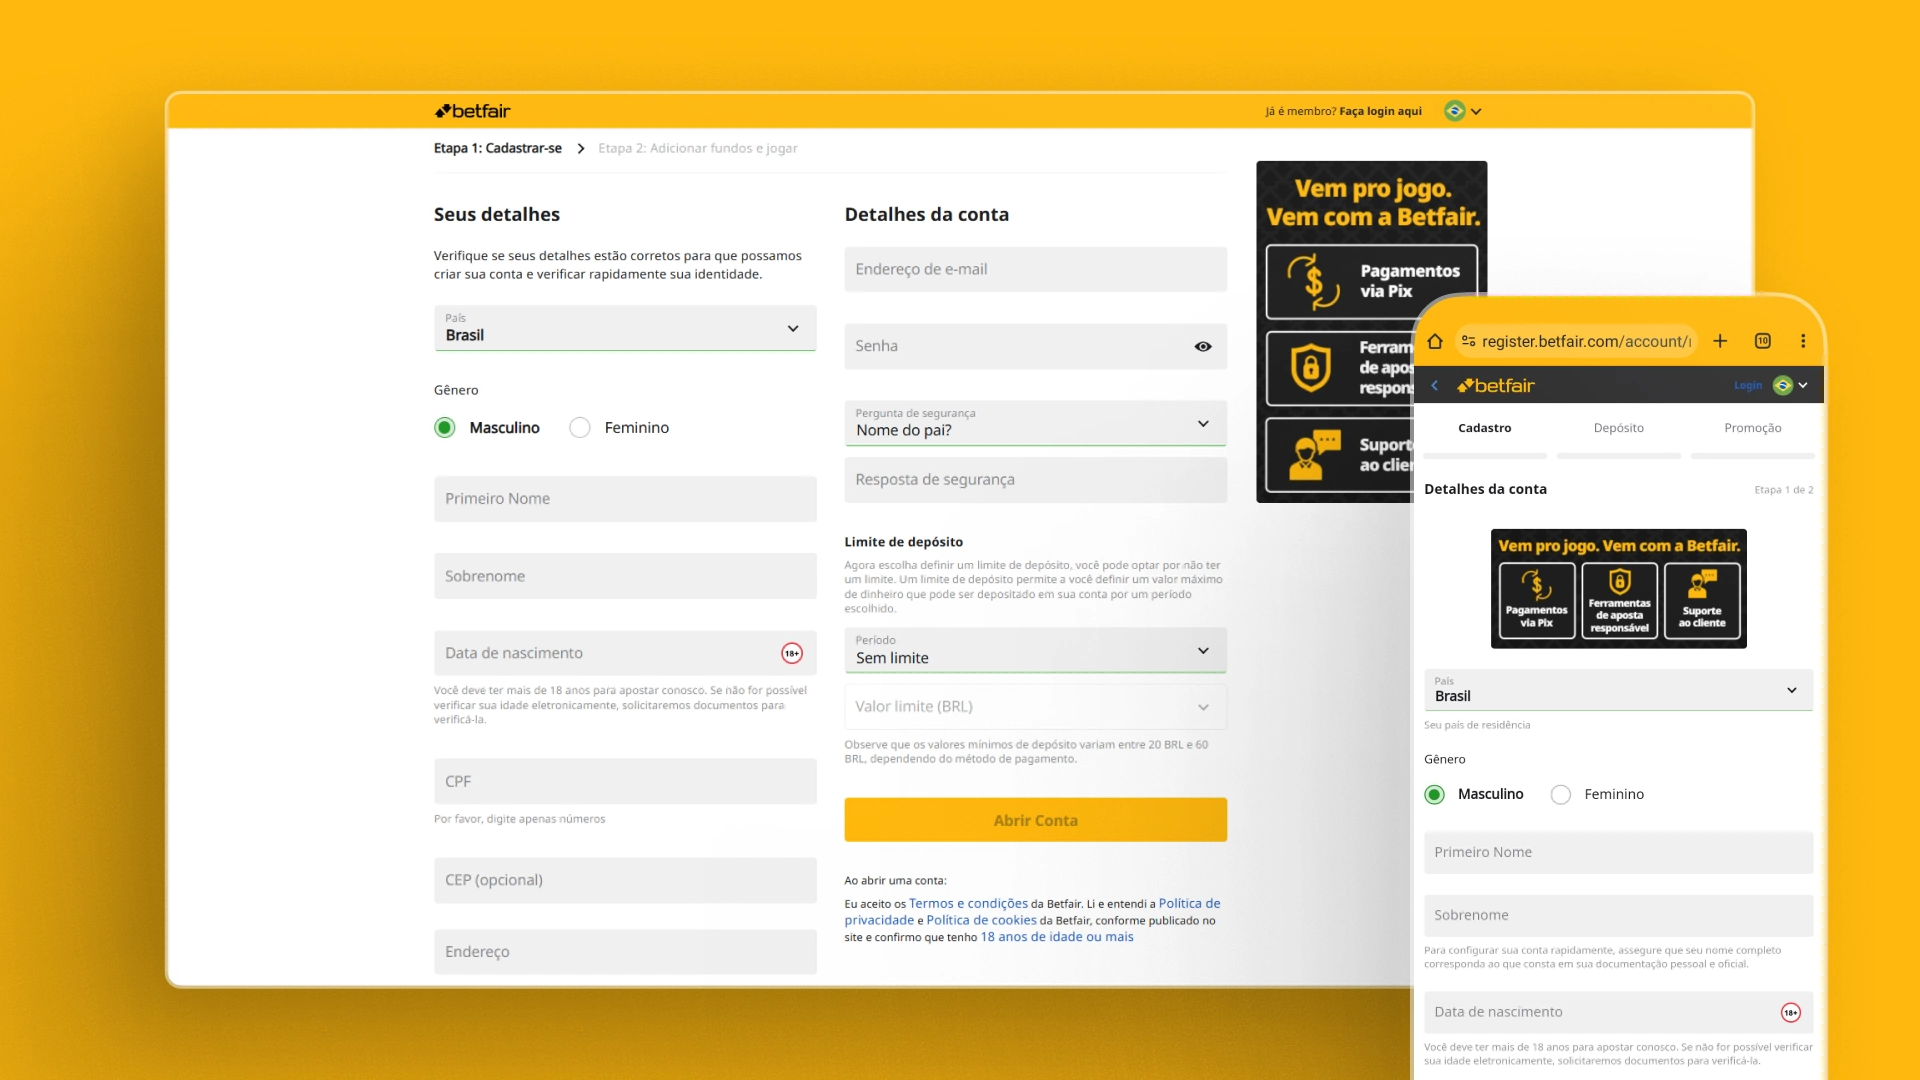Screen dimensions: 1920x1080
Task: Click the CPF input field
Action: 625,782
